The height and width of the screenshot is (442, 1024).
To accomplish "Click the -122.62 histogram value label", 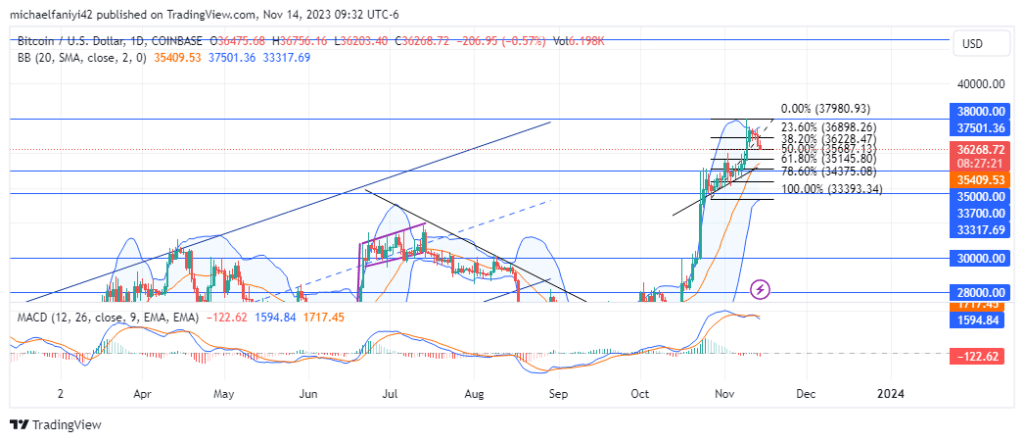I will pyautogui.click(x=979, y=356).
